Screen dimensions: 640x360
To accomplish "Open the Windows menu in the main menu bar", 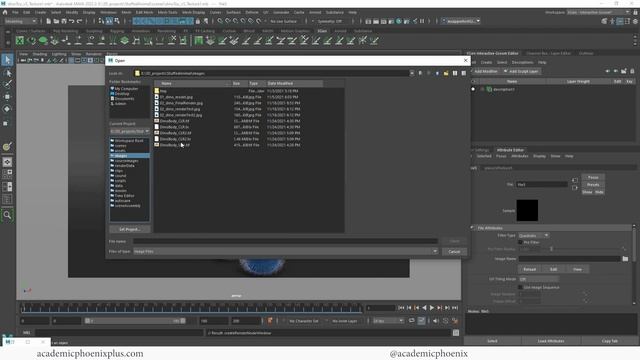I will pos(108,12).
